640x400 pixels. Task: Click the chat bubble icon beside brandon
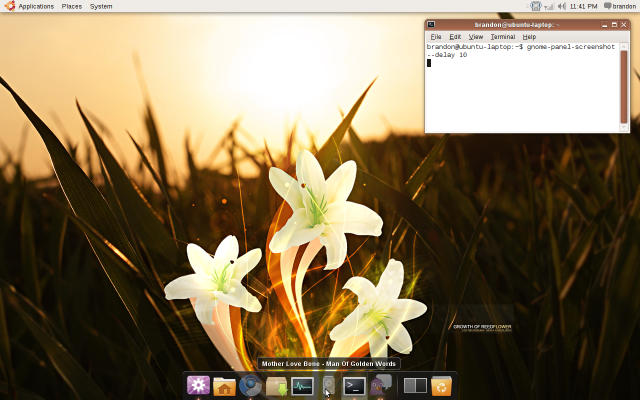click(x=607, y=6)
